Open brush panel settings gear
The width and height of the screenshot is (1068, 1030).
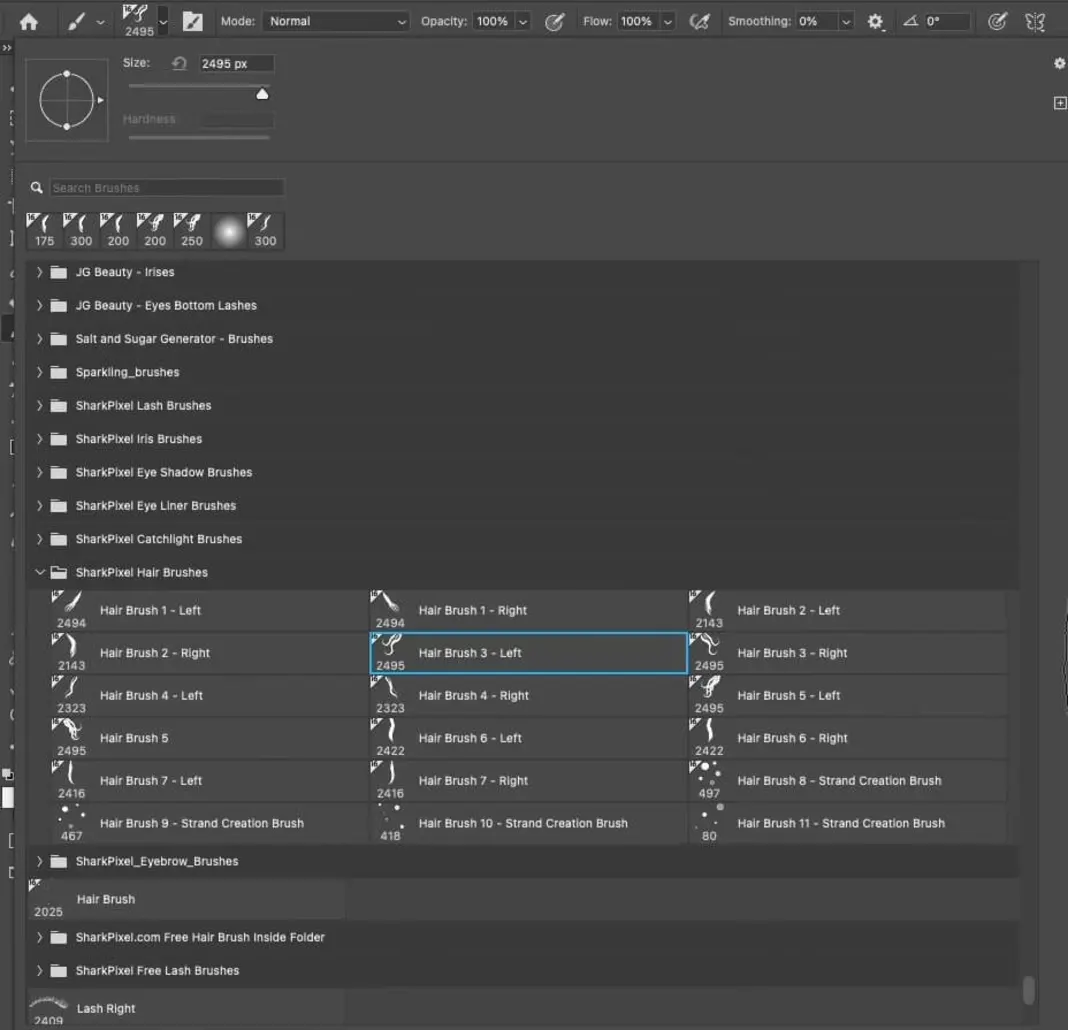1059,63
